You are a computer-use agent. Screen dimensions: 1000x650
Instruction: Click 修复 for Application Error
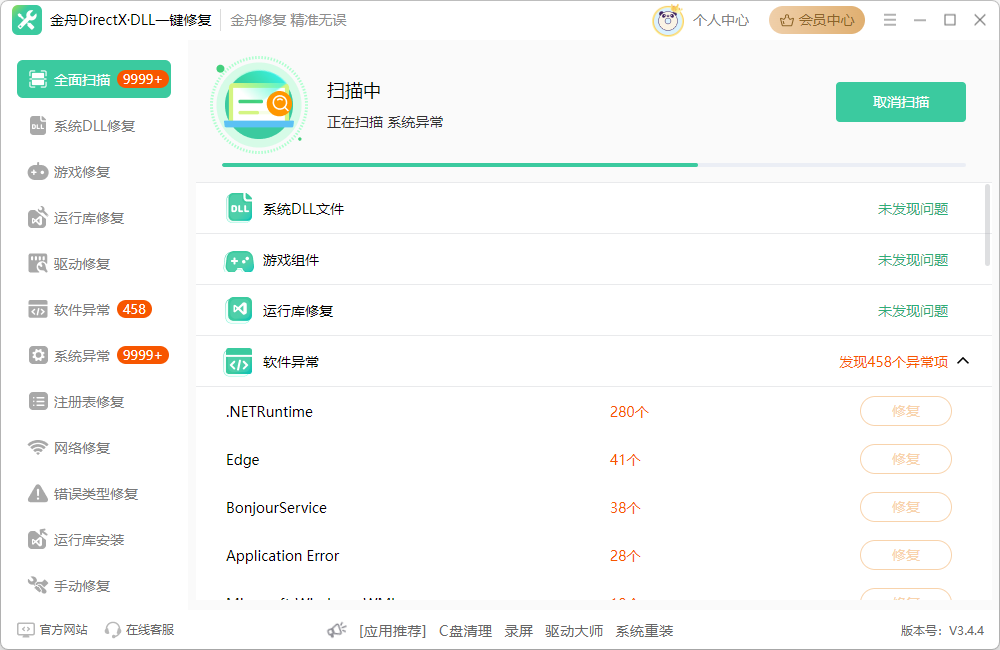pos(906,555)
